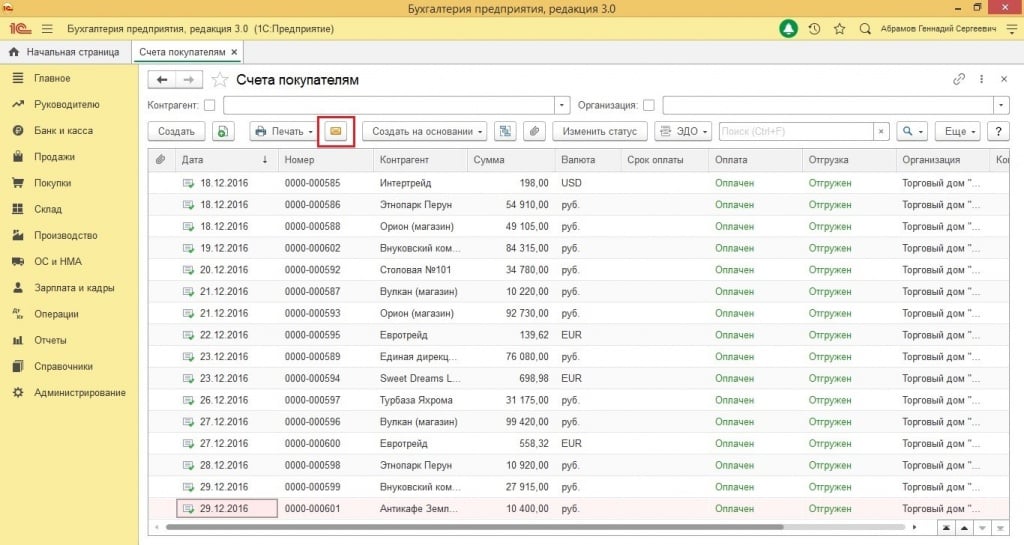1024x545 pixels.
Task: Add Счета покупателям to favorites with star
Action: pyautogui.click(x=220, y=80)
